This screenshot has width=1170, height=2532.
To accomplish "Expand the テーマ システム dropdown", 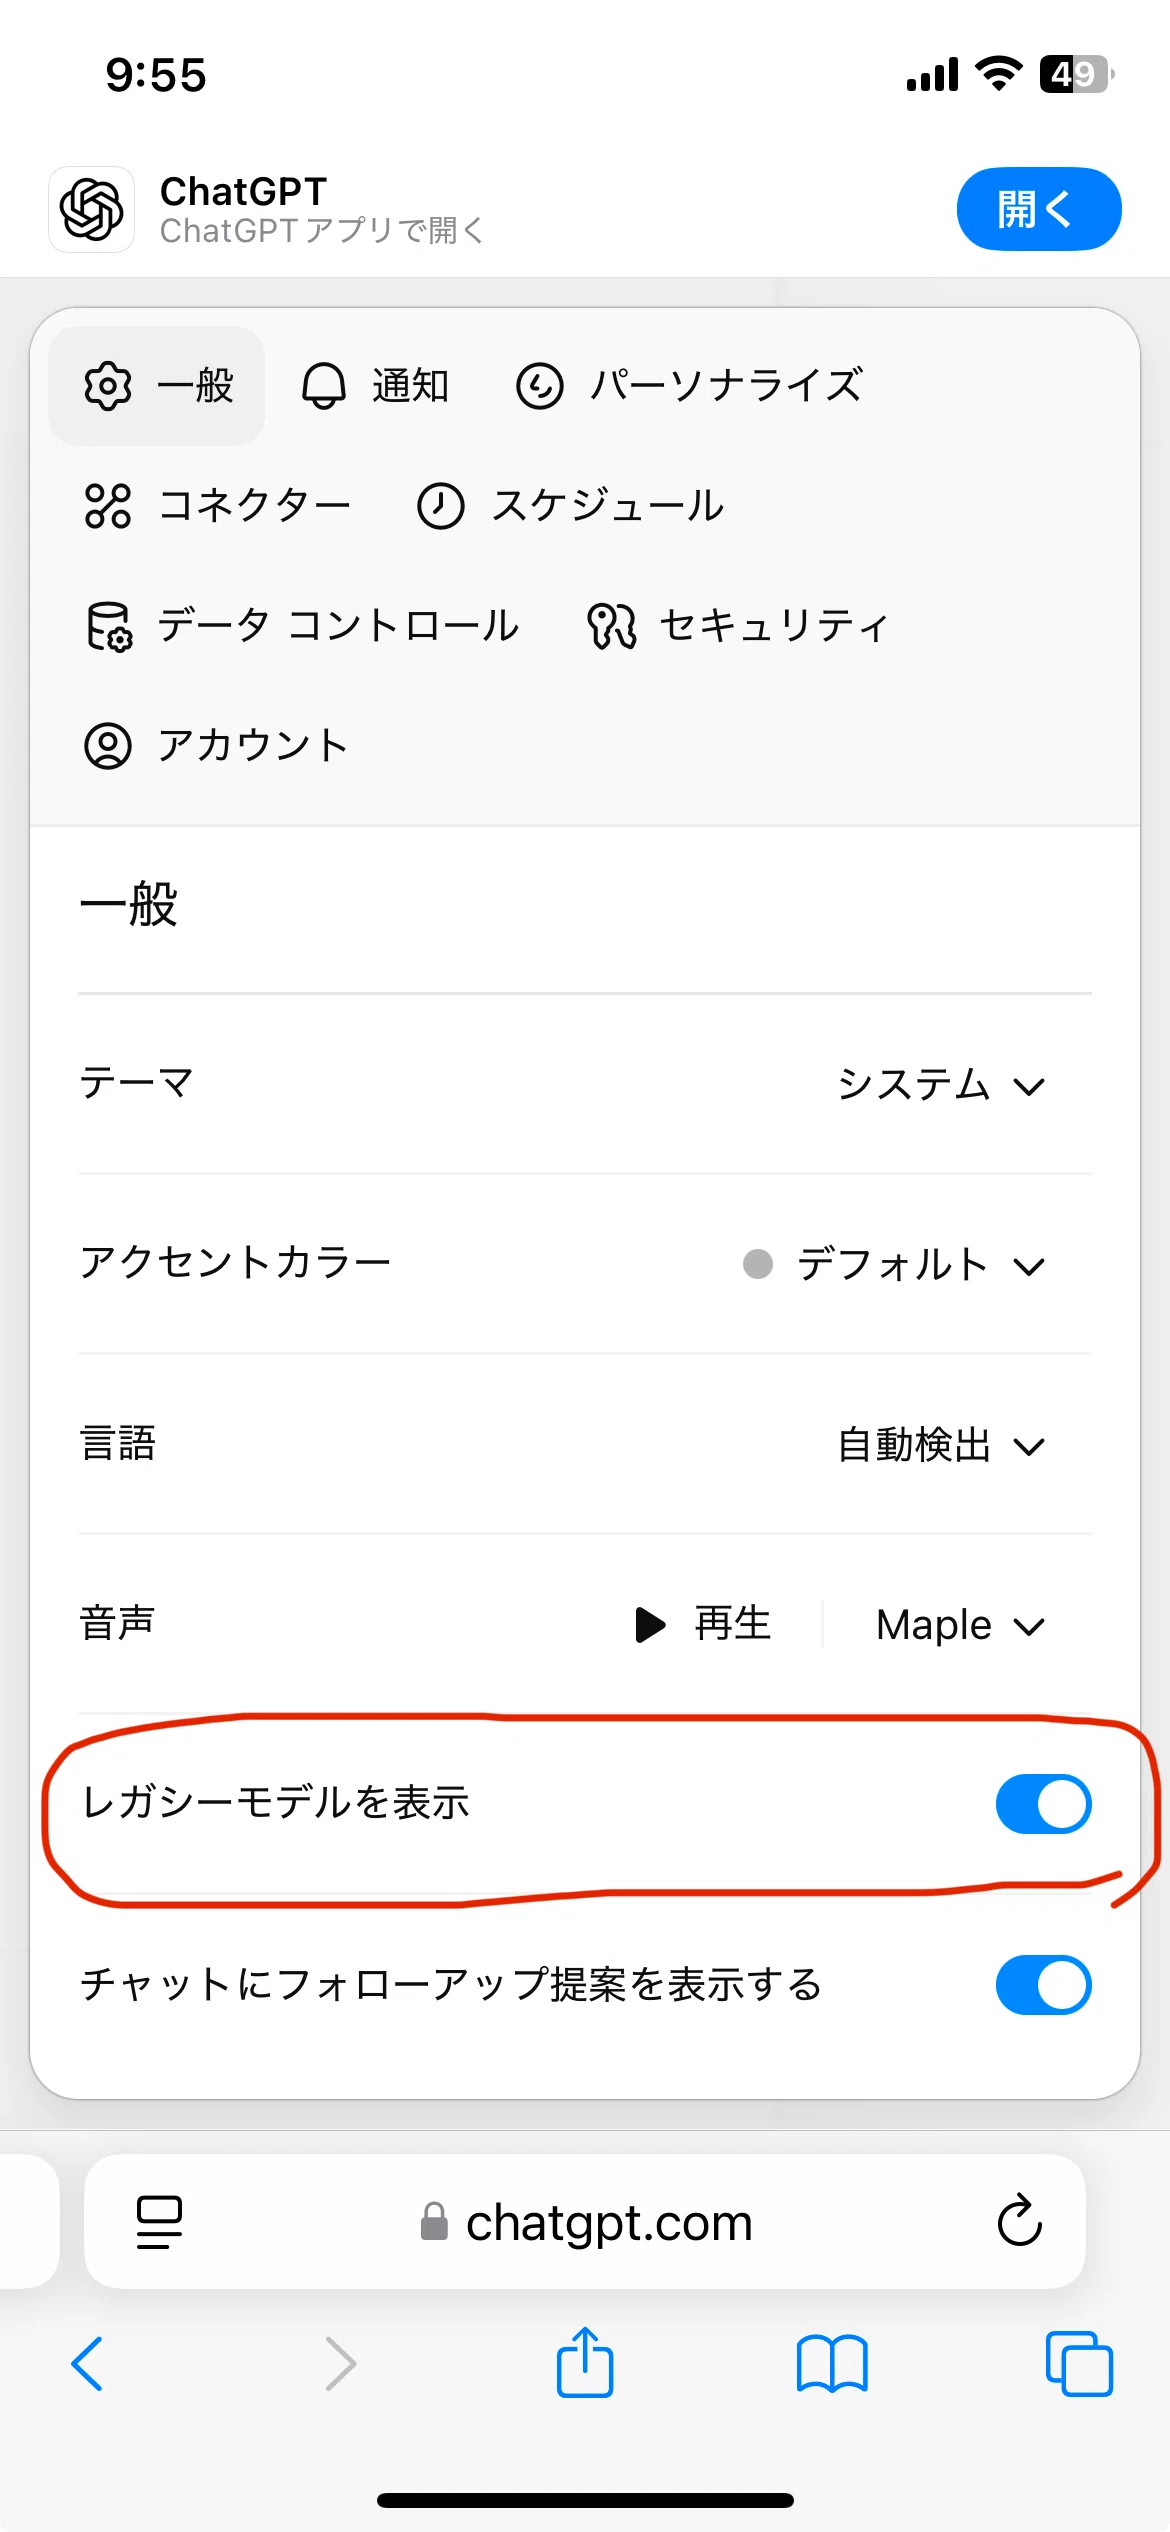I will point(941,1085).
